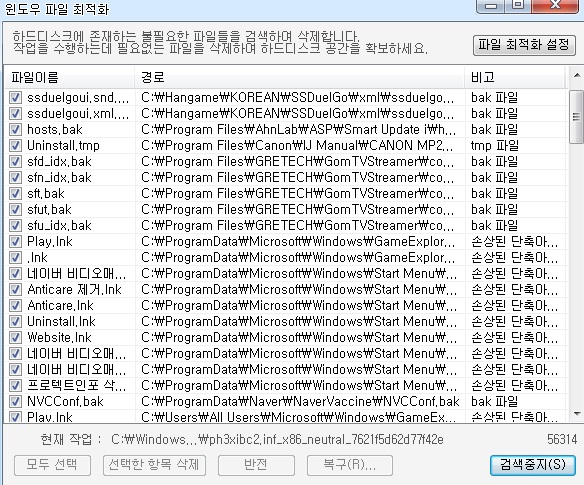Uncheck the hosts.bak file checkbox
The width and height of the screenshot is (584, 485).
coord(15,129)
